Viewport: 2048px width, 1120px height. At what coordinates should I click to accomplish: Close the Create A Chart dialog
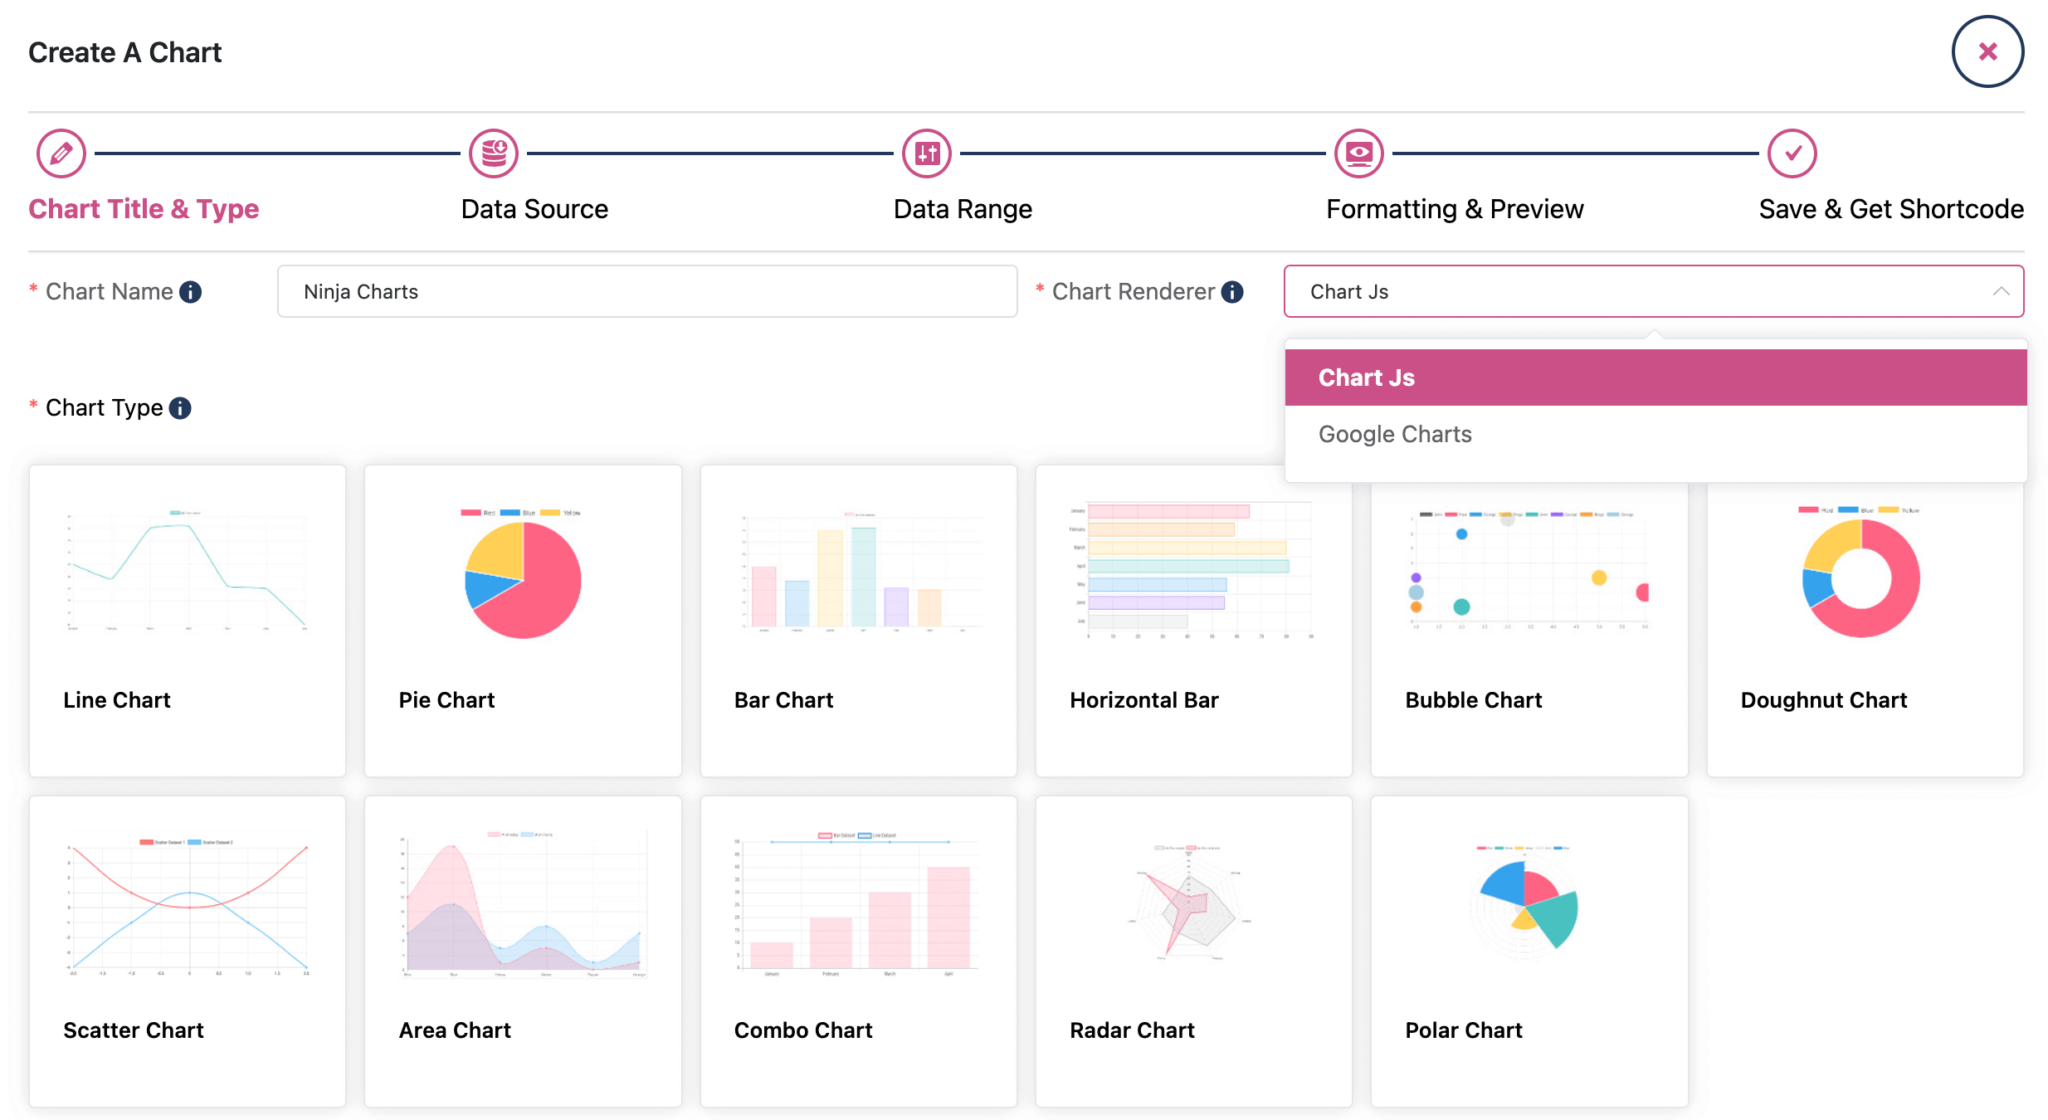click(x=1987, y=52)
